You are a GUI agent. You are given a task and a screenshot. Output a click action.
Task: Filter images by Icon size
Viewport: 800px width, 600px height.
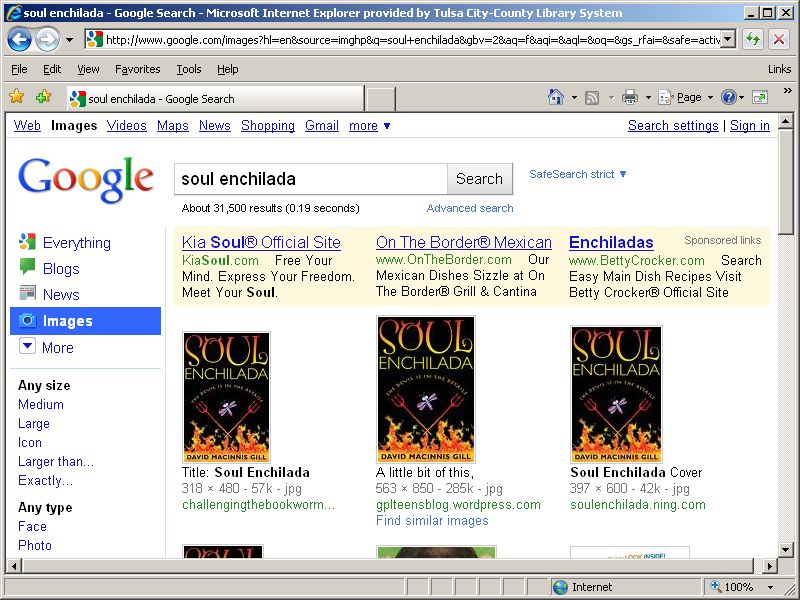point(30,442)
